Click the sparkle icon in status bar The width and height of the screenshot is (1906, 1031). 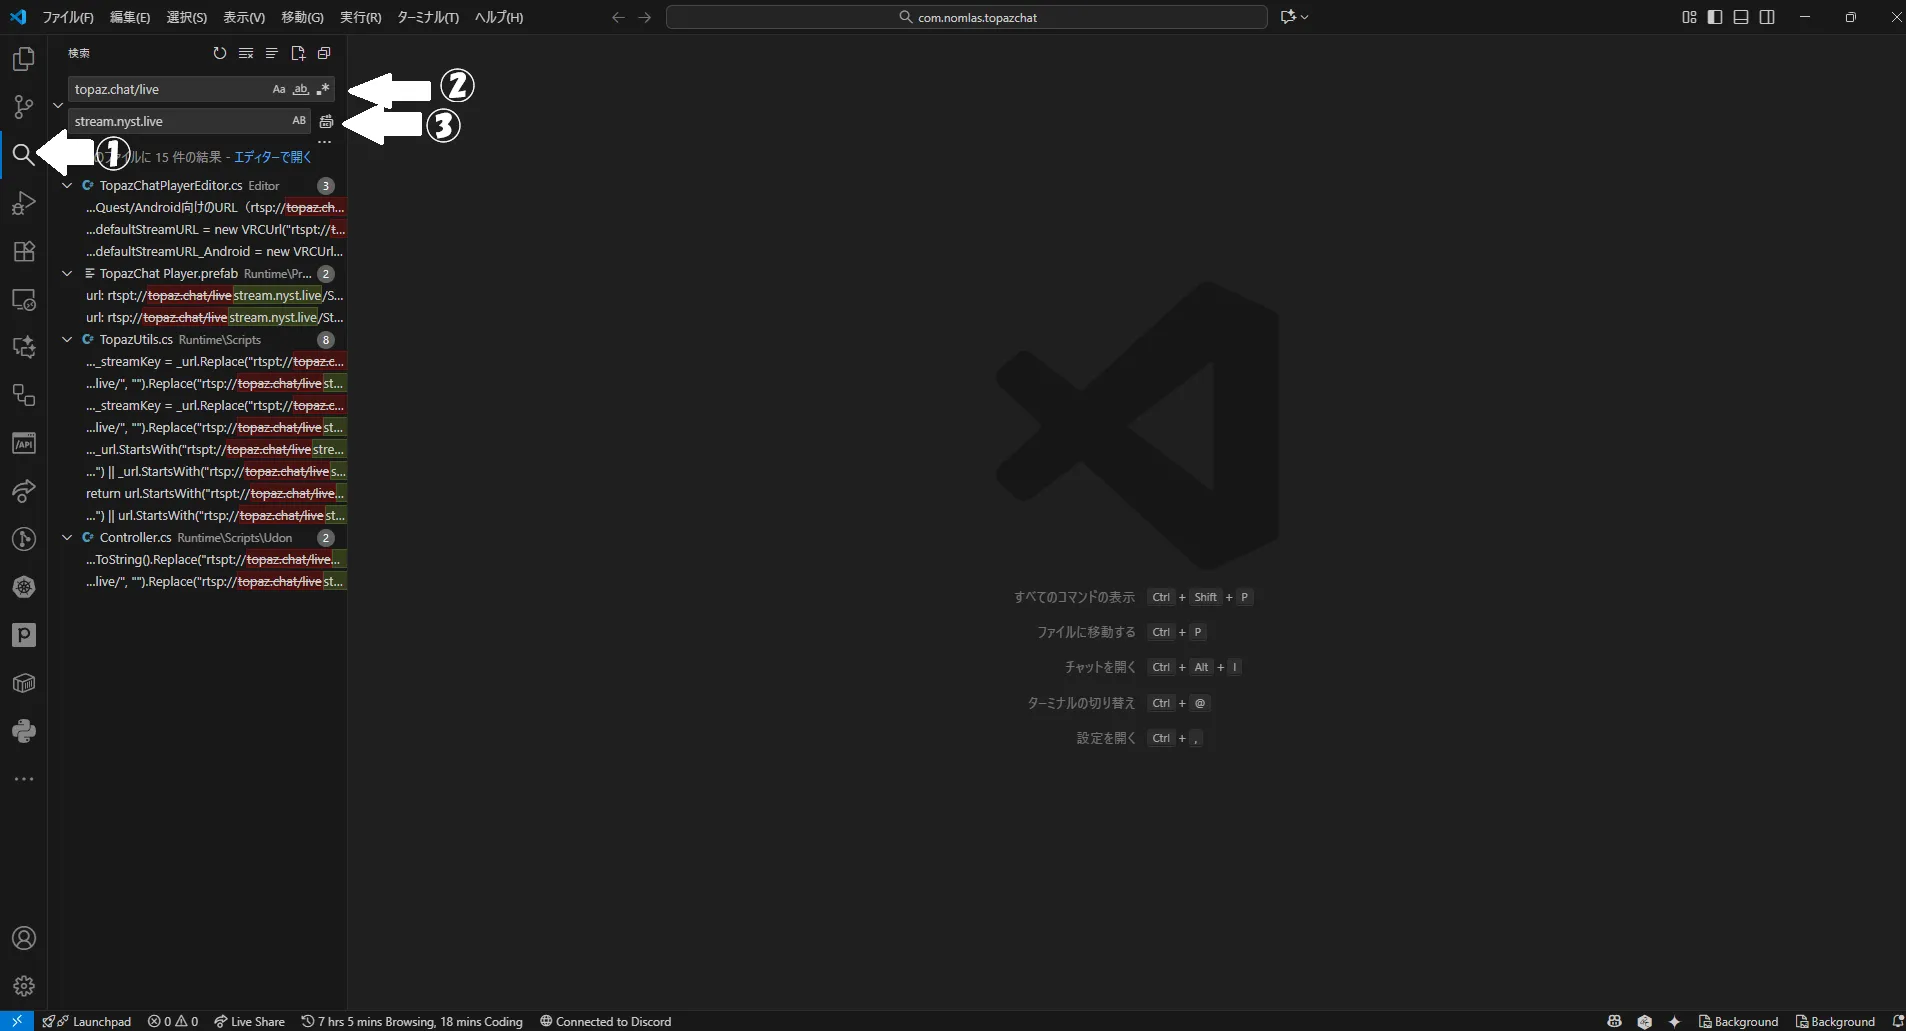1674,1021
